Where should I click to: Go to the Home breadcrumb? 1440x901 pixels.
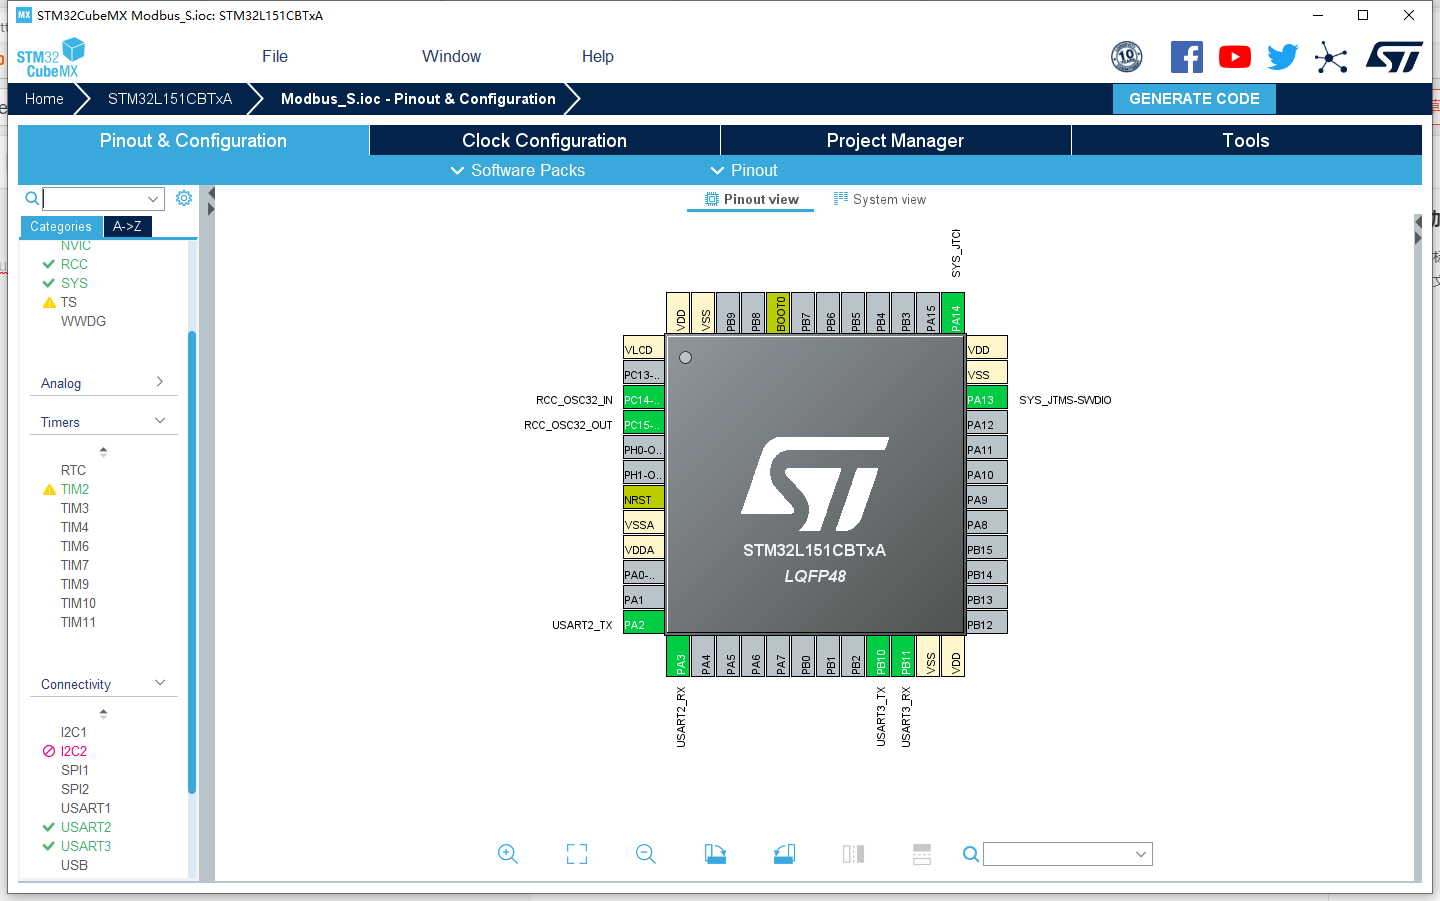point(44,98)
